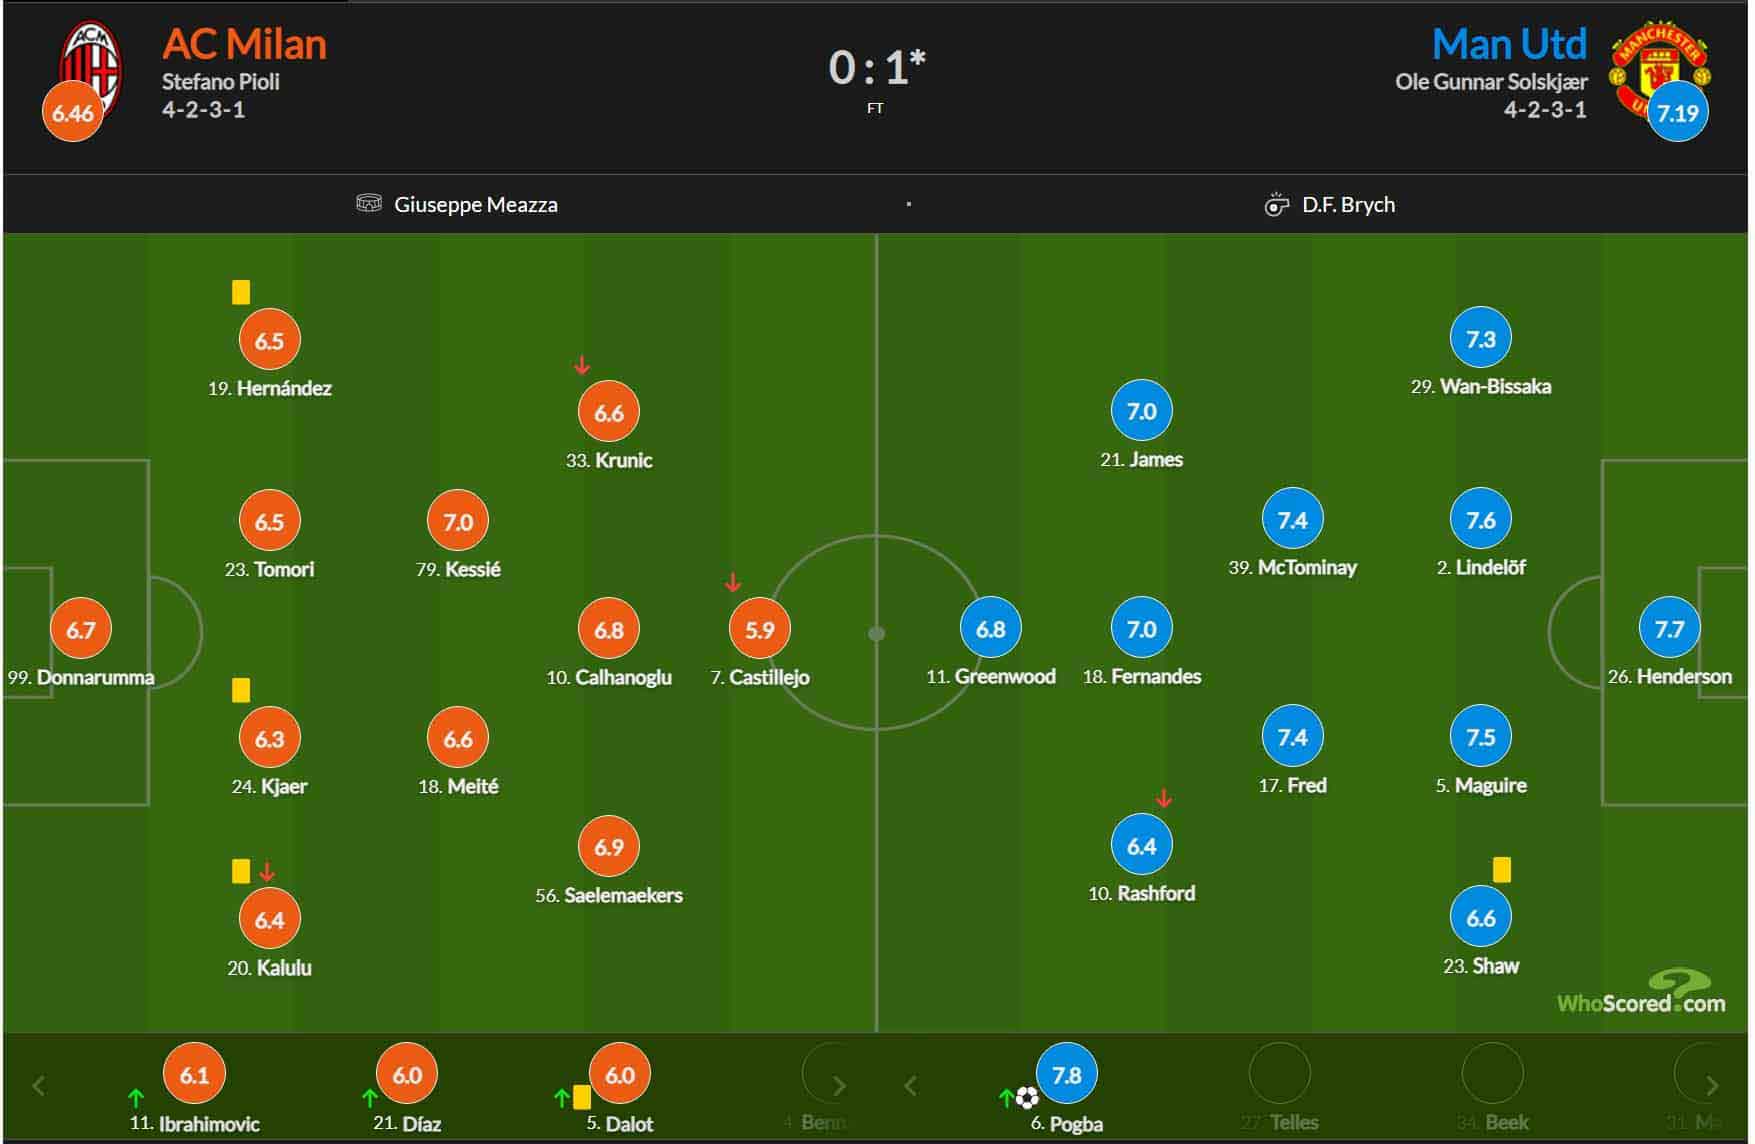This screenshot has height=1144, width=1755.
Task: Select Donnarumma's 6.7 rating circle
Action: 81,630
